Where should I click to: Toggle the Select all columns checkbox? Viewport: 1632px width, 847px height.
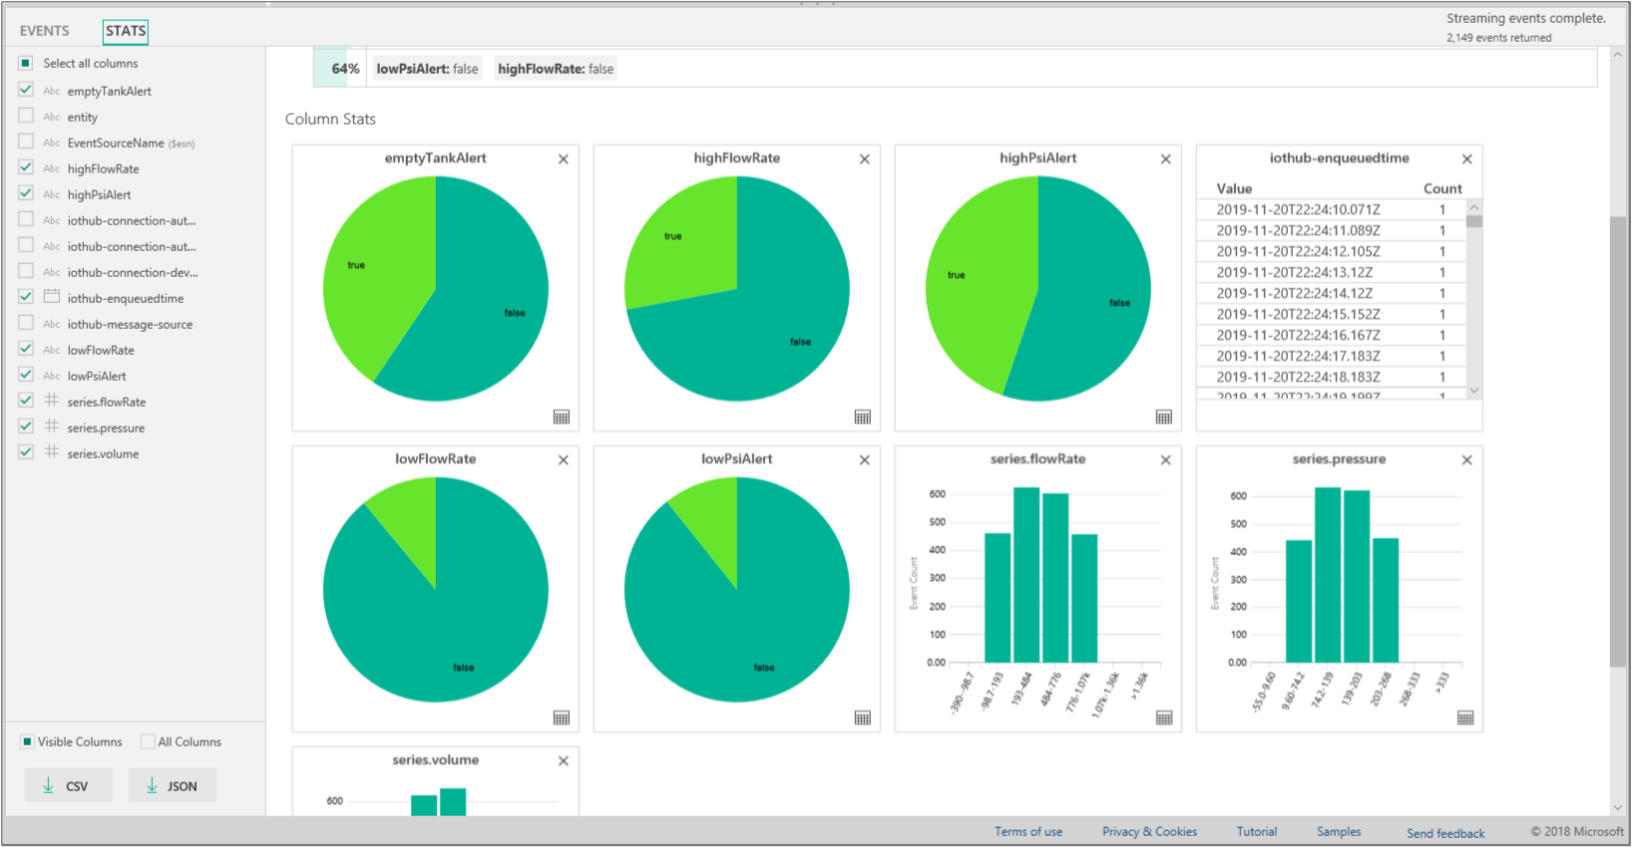click(x=26, y=63)
